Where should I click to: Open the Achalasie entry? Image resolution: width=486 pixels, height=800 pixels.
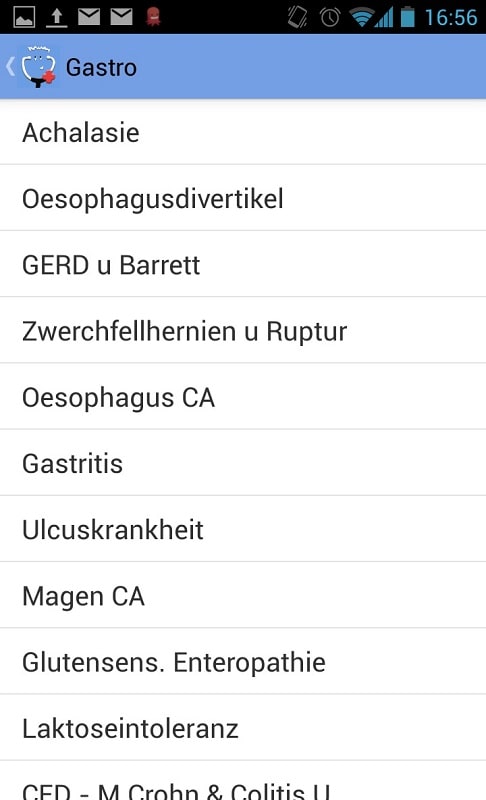click(243, 132)
